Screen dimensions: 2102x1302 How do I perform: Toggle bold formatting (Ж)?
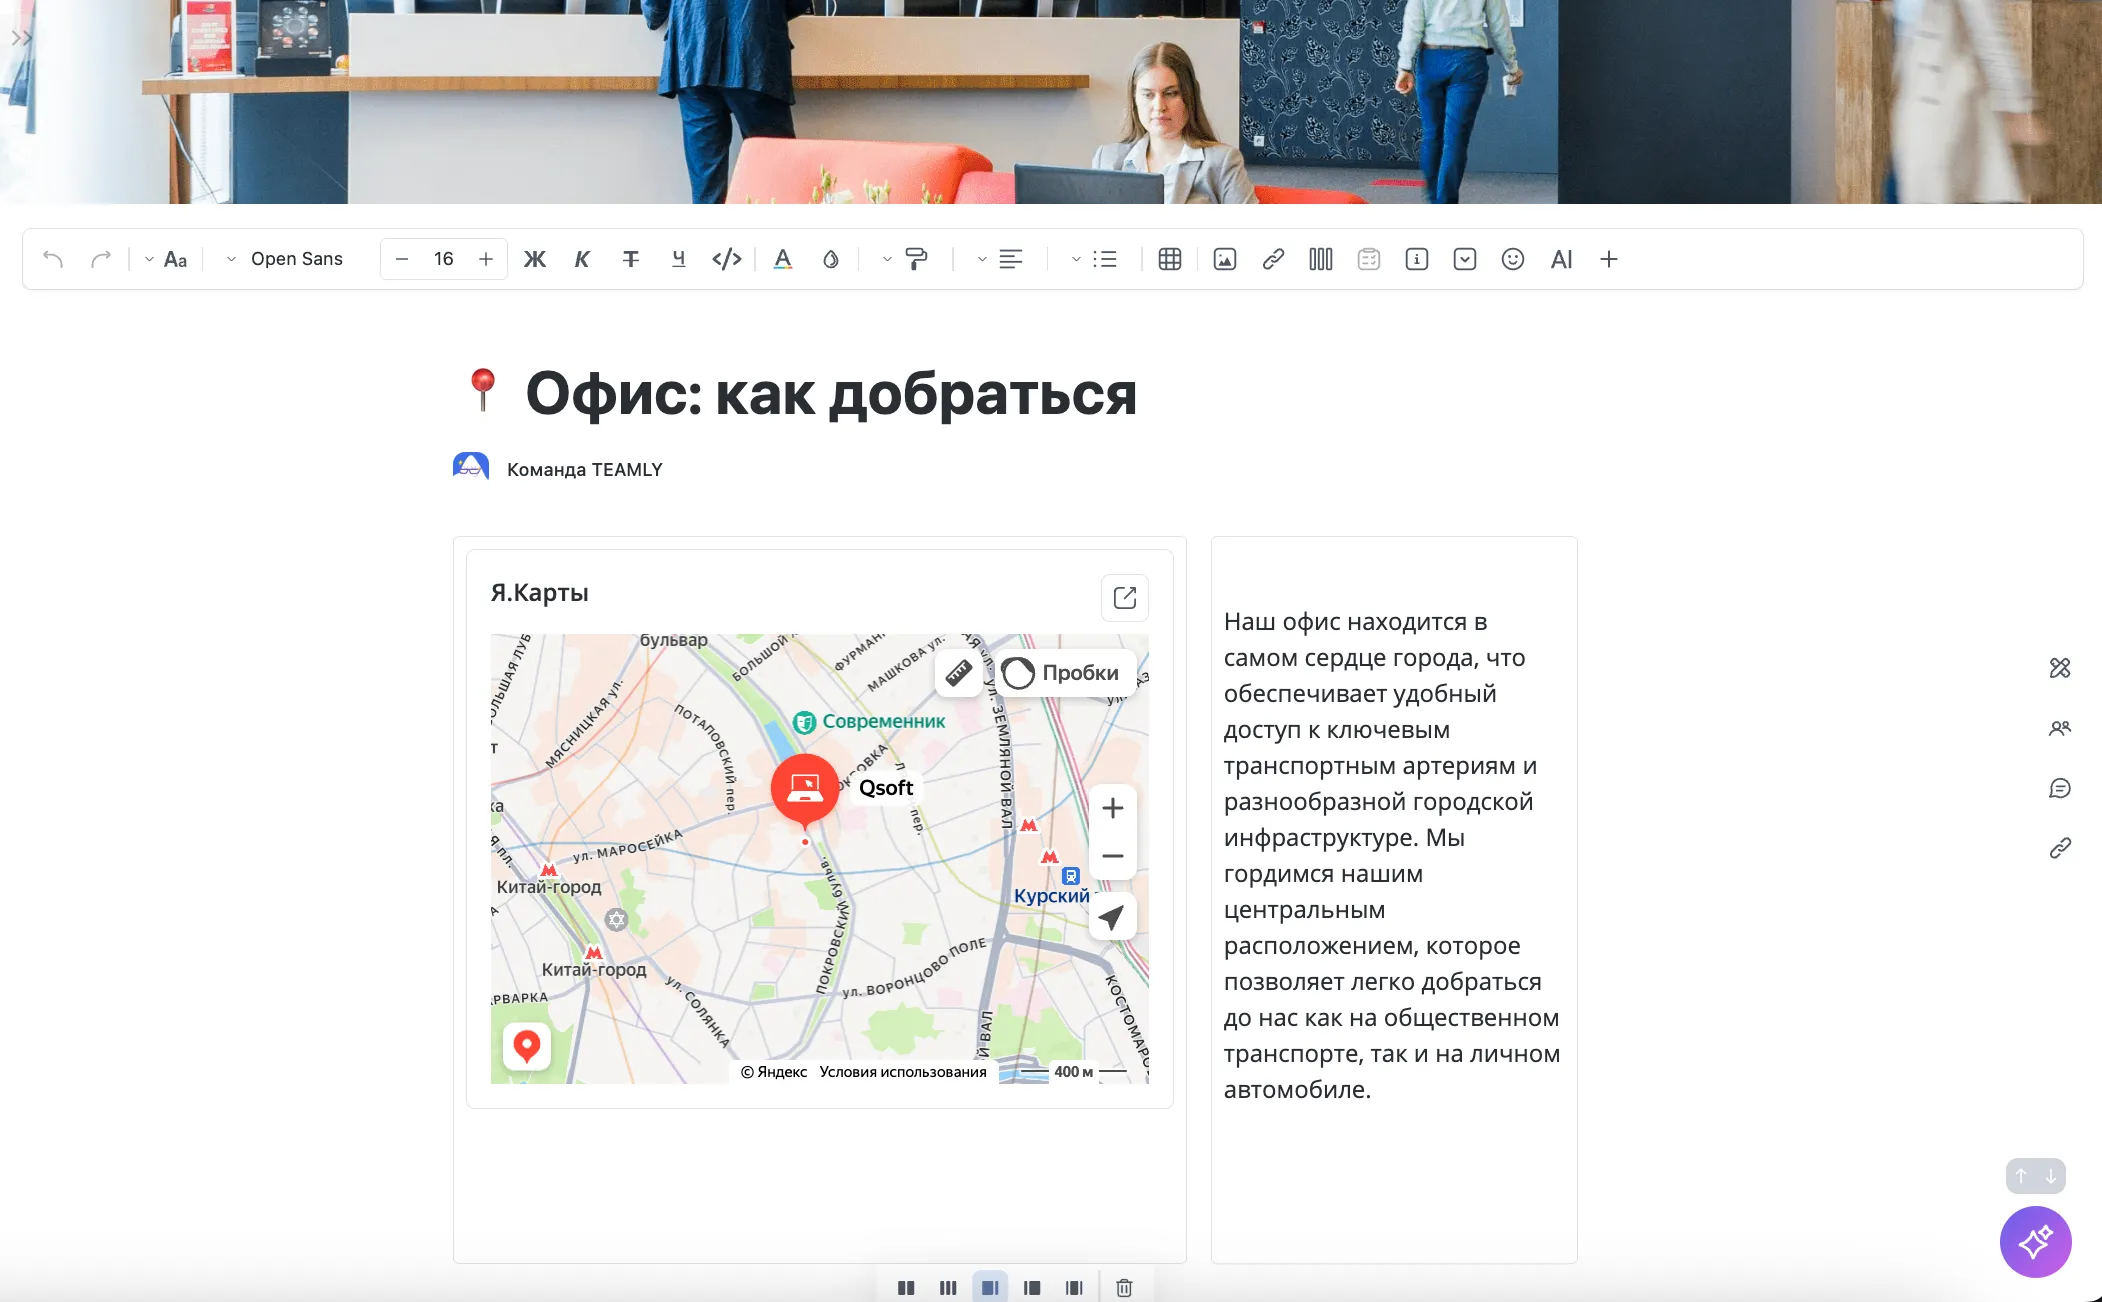535,260
